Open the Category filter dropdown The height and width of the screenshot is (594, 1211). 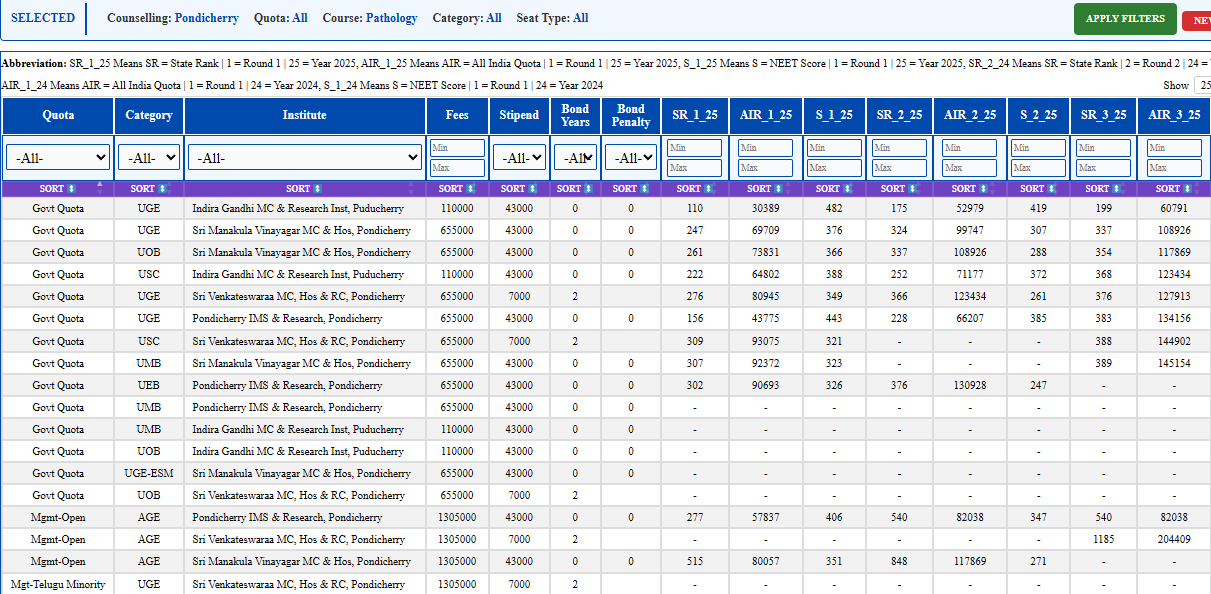(149, 157)
